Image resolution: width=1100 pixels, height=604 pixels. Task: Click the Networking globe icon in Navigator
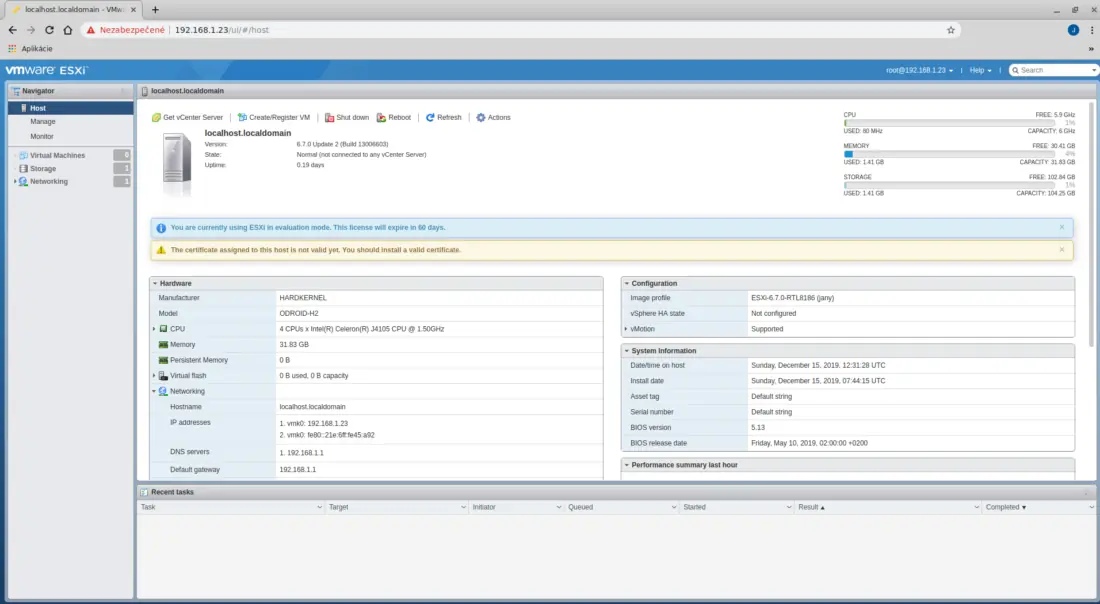point(23,182)
